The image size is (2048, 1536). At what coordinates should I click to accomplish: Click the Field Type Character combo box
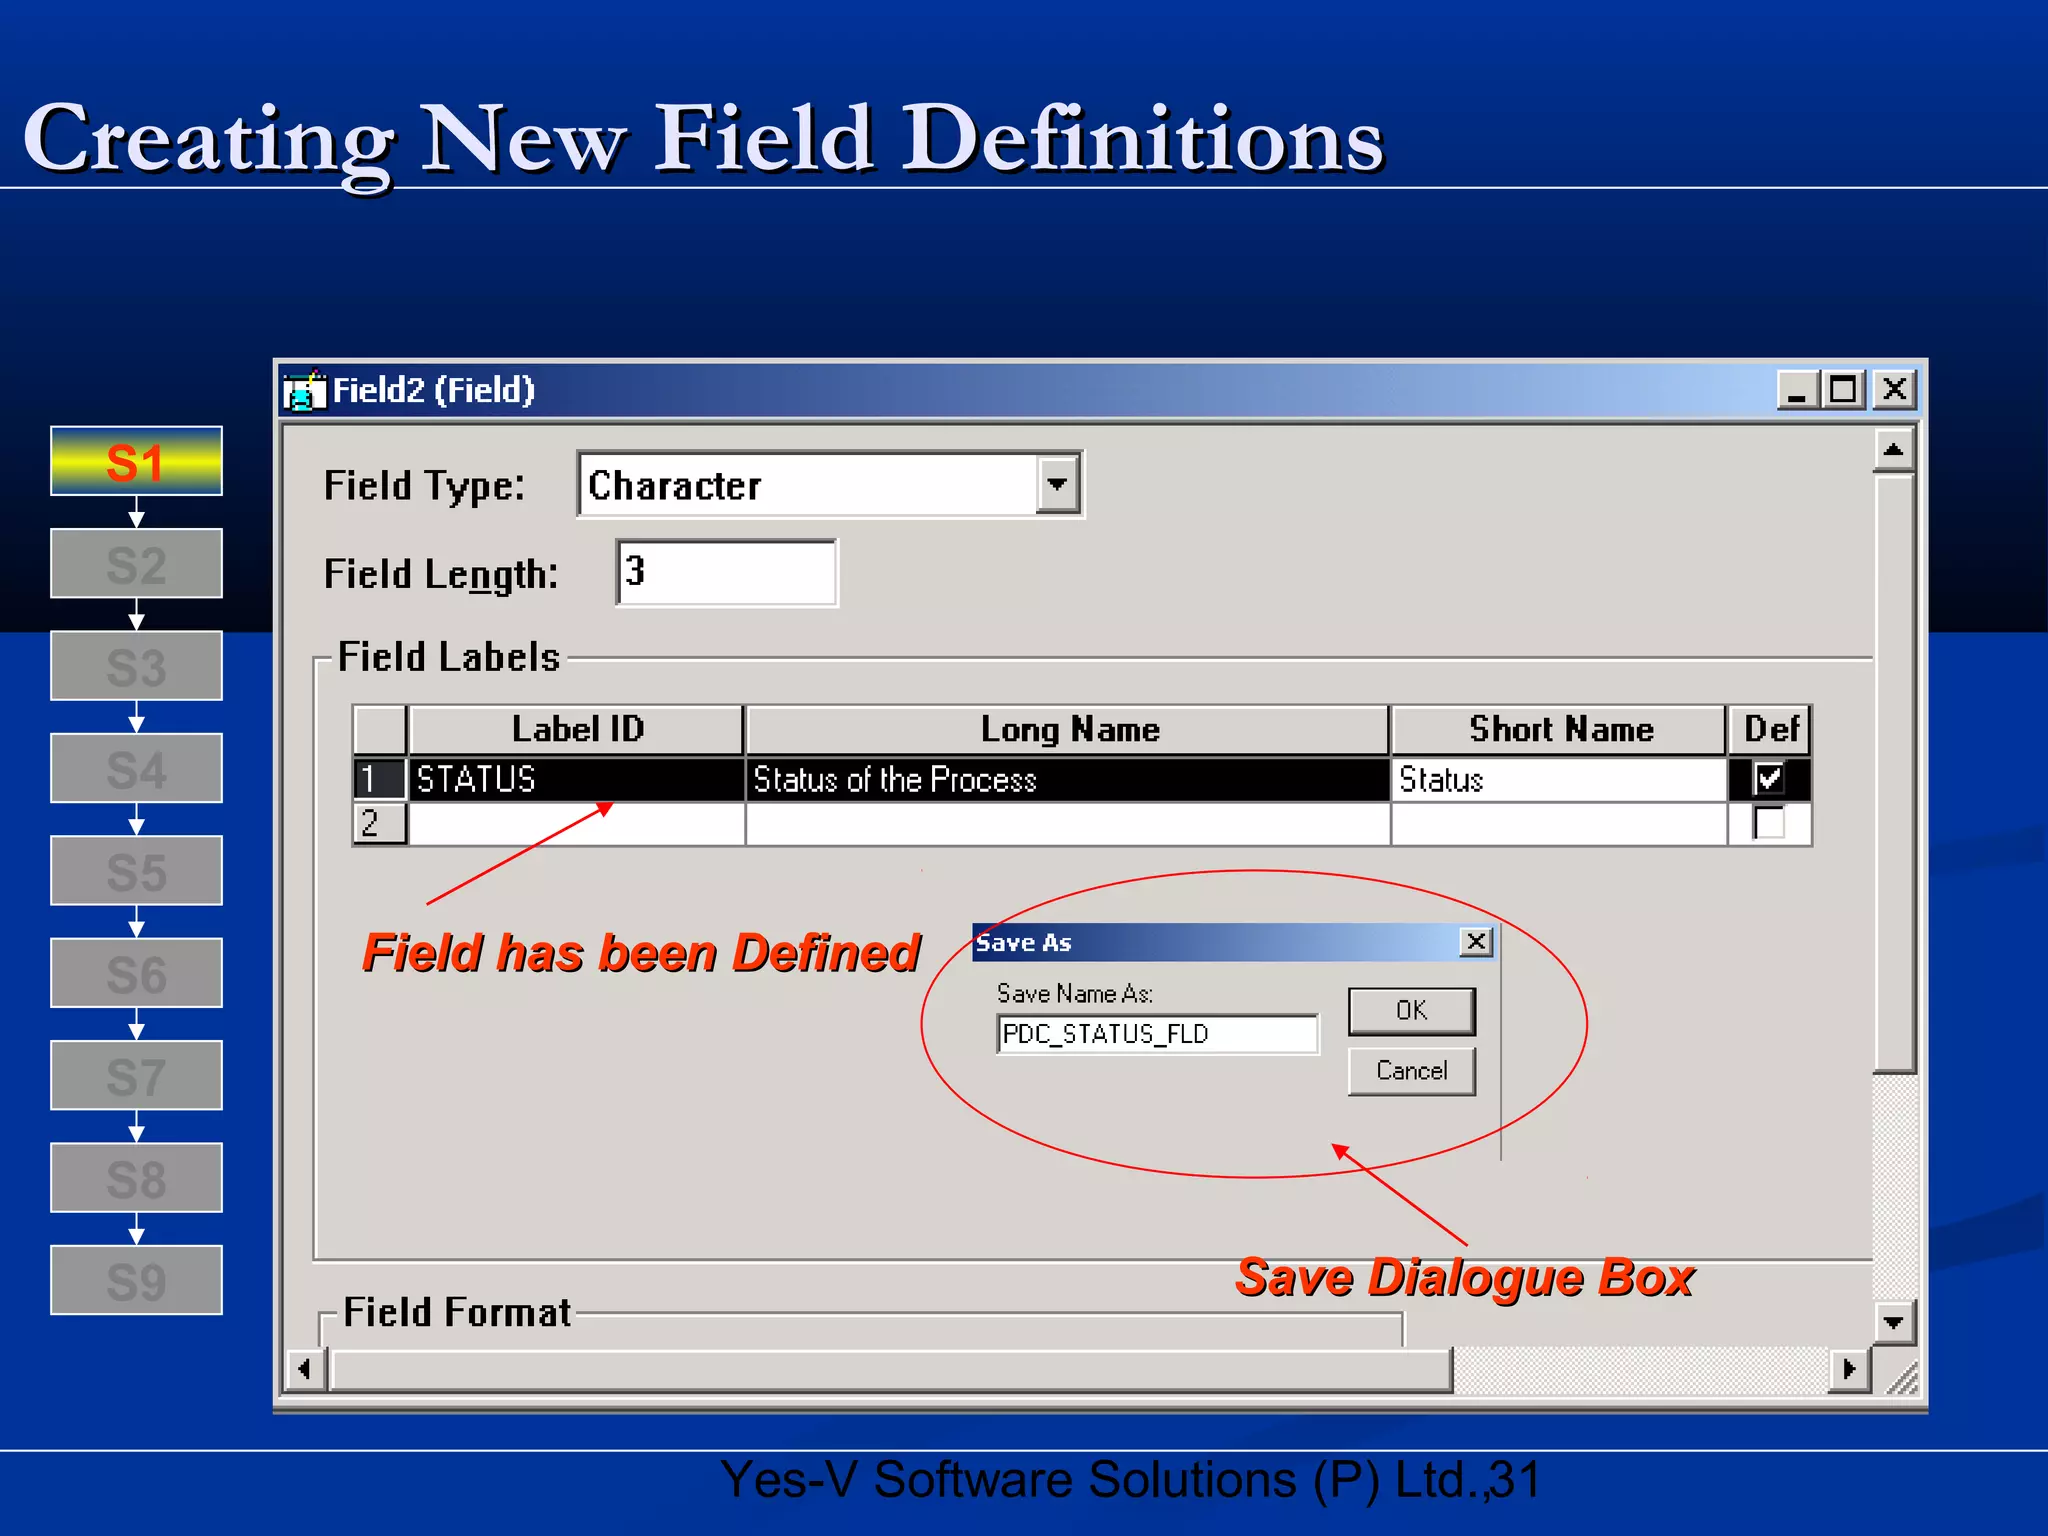pyautogui.click(x=829, y=485)
